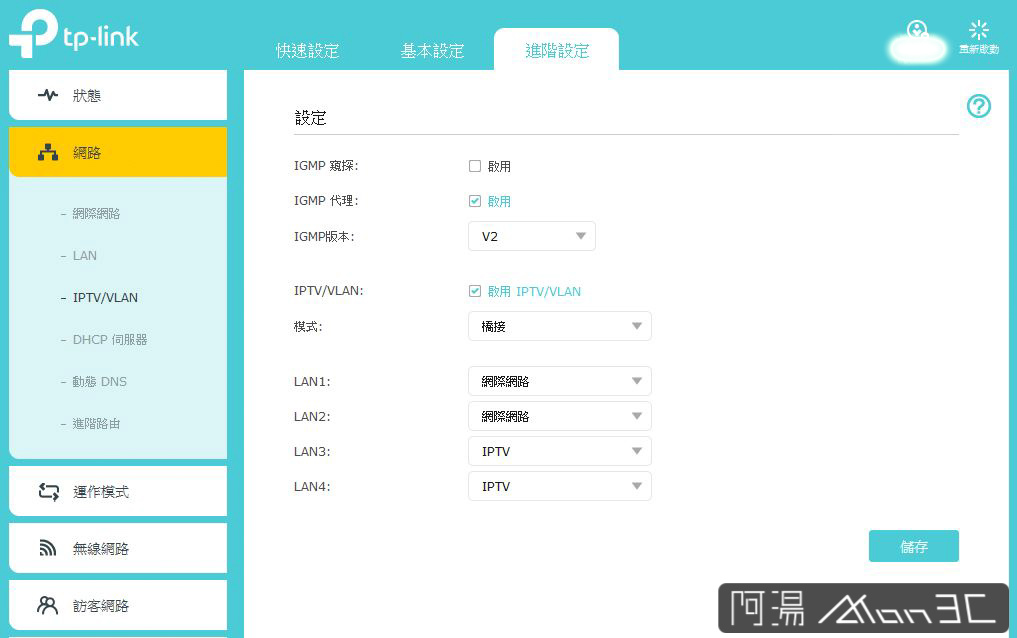Collapse the 網路 sidebar menu
1017x638 pixels.
tap(118, 152)
